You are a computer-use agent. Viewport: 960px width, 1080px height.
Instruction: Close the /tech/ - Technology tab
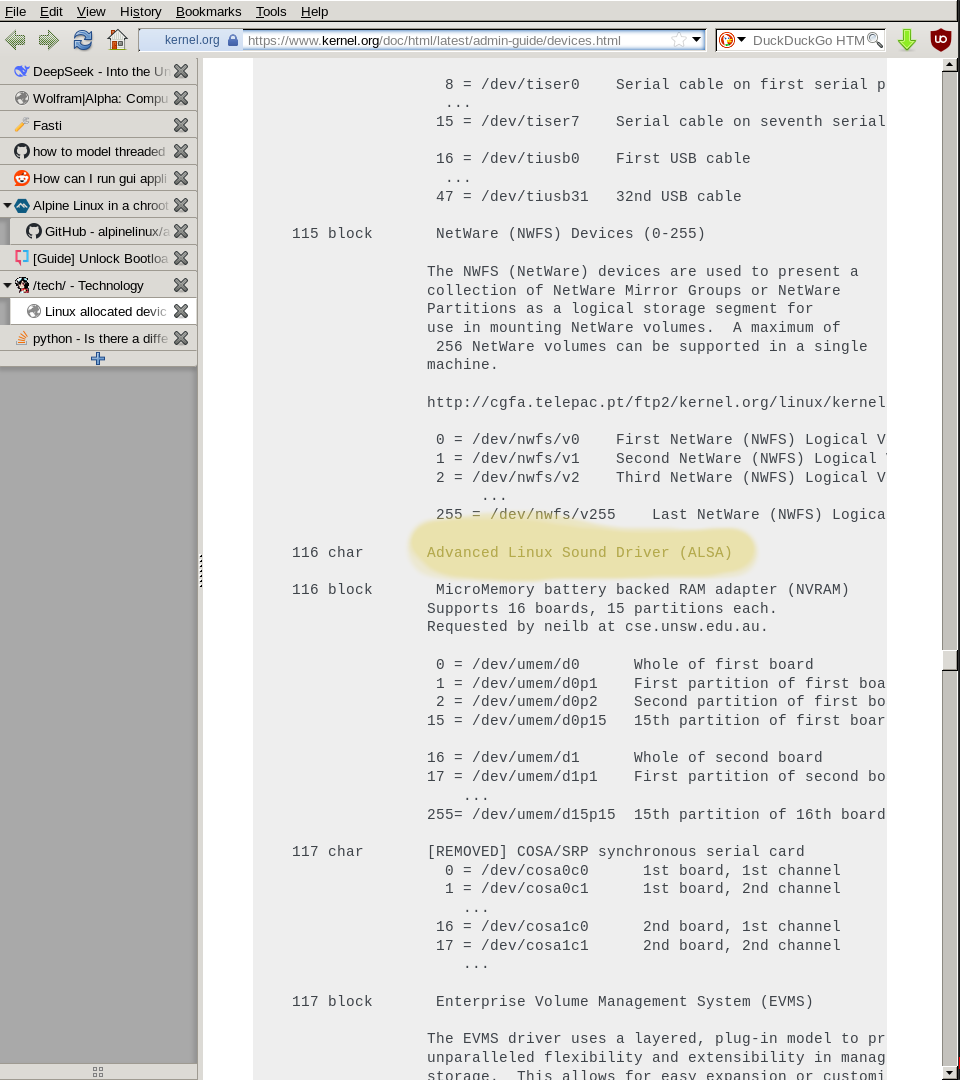tap(181, 285)
